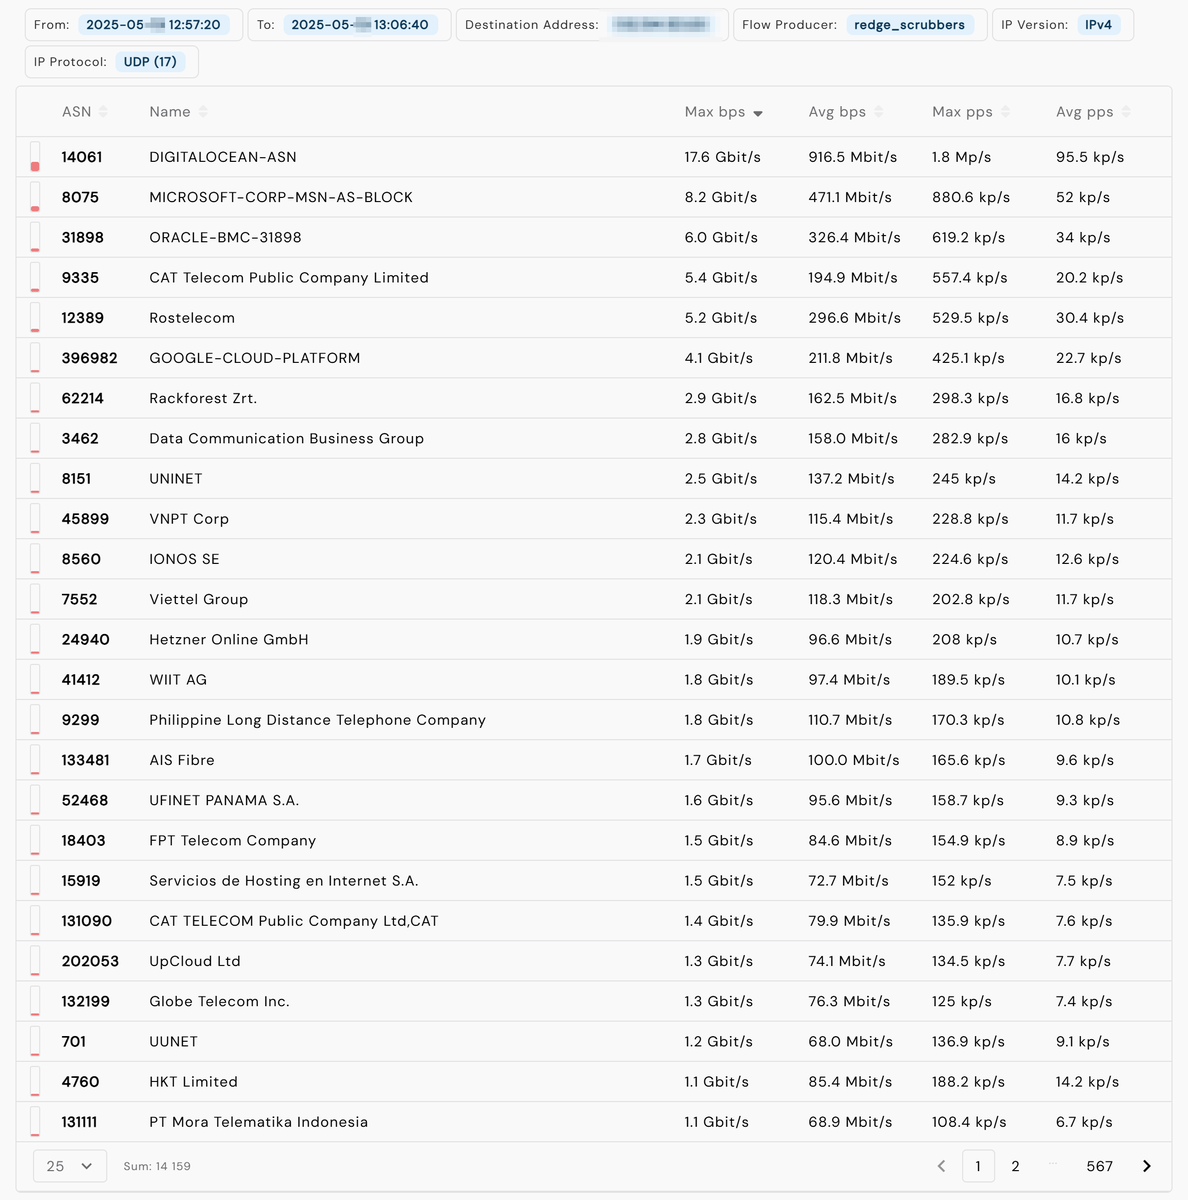The height and width of the screenshot is (1200, 1188).
Task: Open IP Version filter IPv4
Action: (x=1098, y=25)
